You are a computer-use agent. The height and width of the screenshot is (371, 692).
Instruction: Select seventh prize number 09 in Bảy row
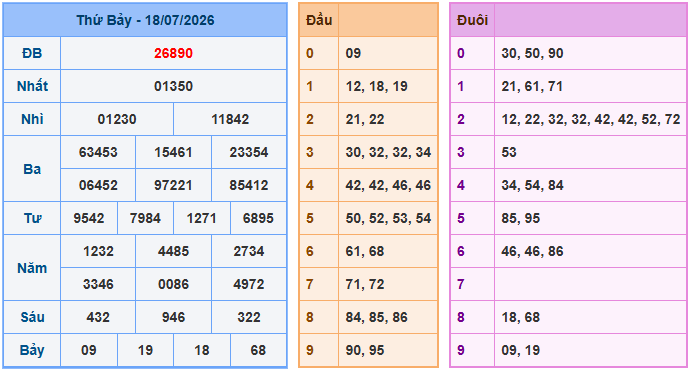click(89, 350)
